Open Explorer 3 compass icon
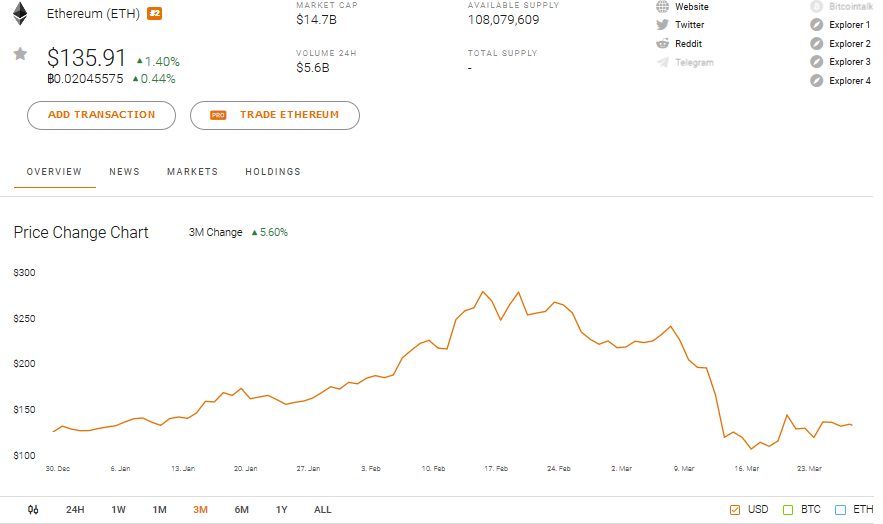 (817, 62)
